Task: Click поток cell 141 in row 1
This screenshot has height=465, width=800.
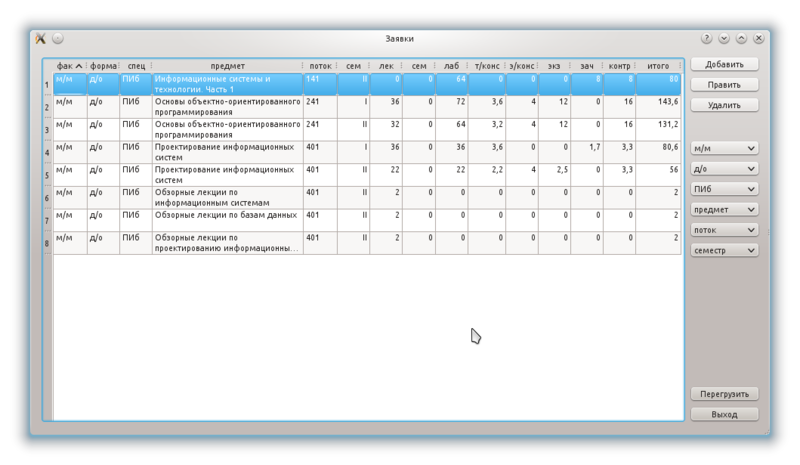Action: pos(320,84)
